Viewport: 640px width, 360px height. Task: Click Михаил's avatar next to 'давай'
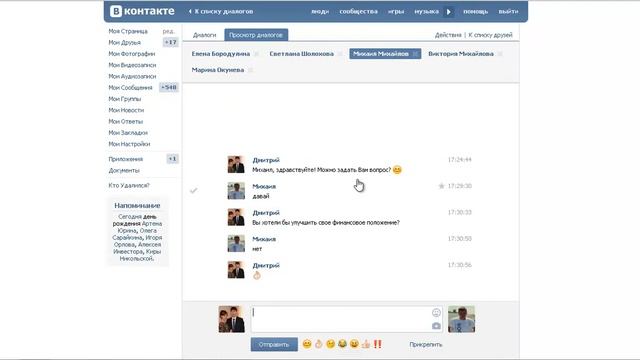(236, 191)
